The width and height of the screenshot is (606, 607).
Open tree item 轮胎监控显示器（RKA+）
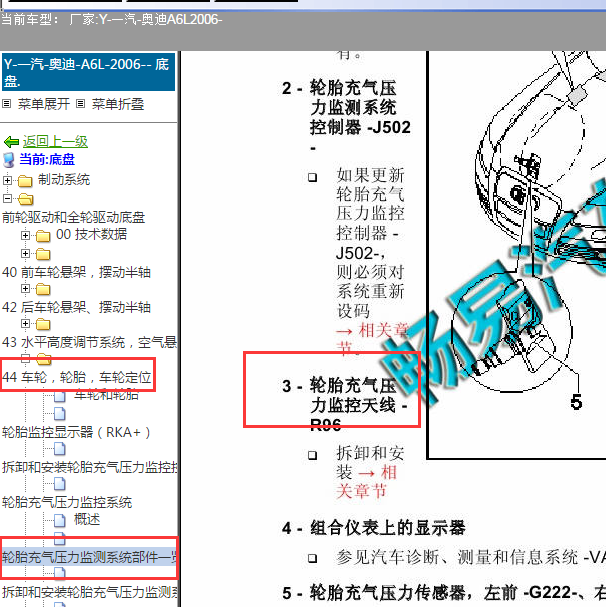pos(76,432)
